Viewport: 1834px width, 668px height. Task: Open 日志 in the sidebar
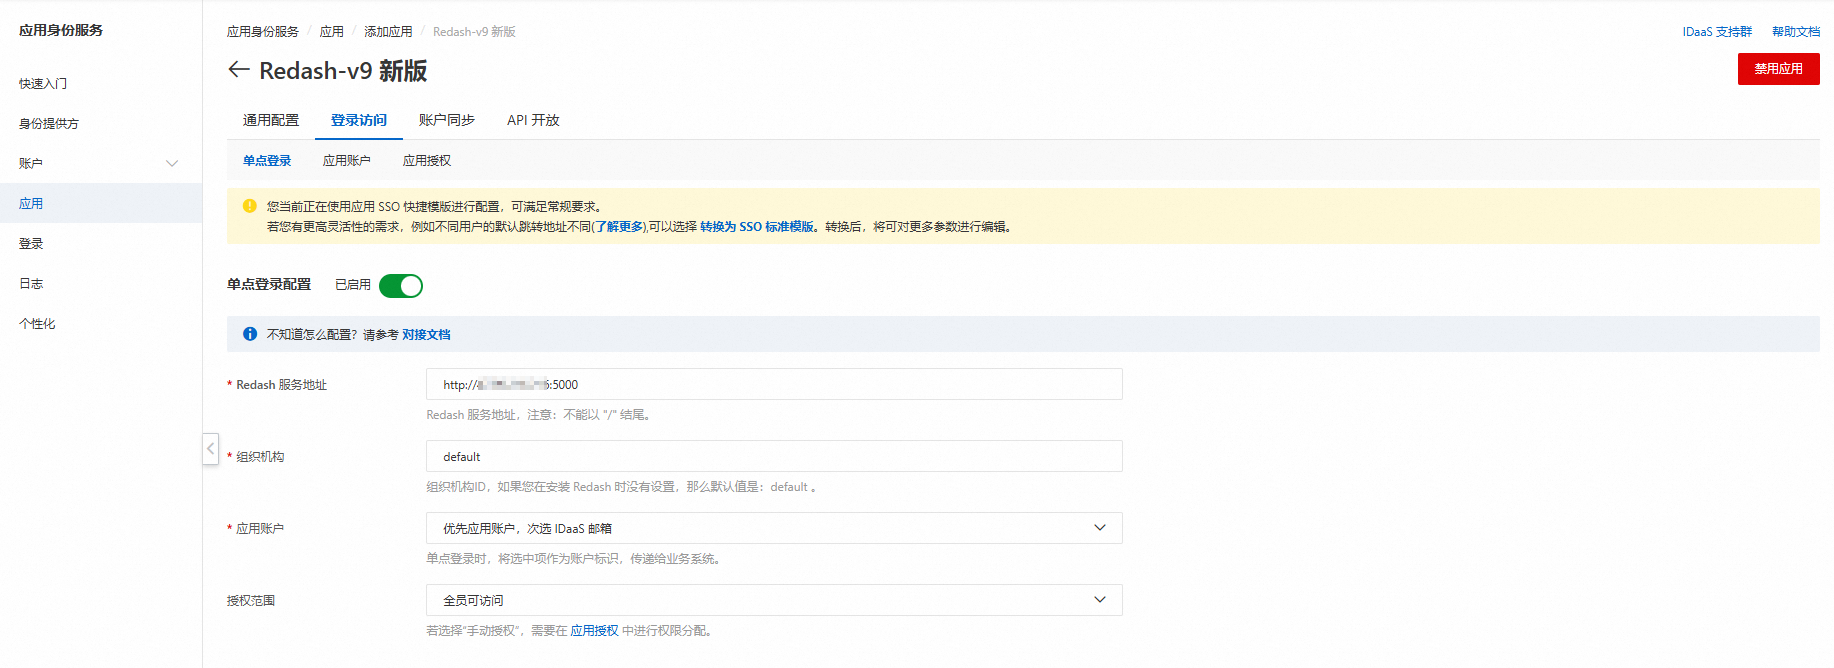point(31,284)
